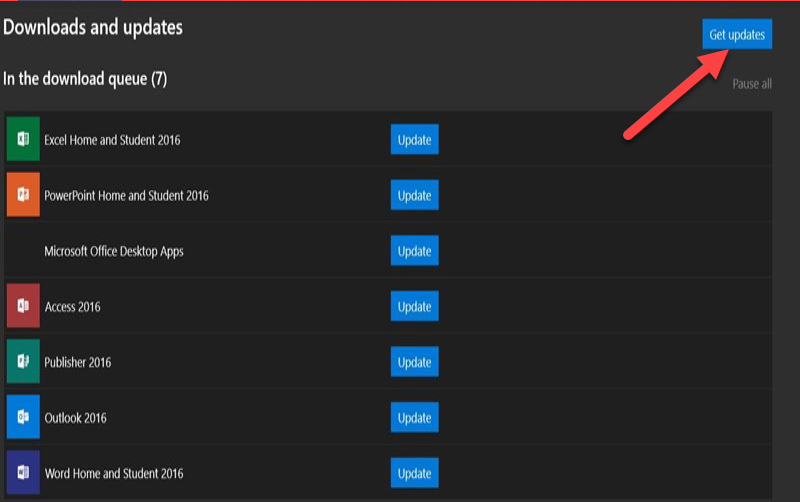Click the Downloads and updates heading
This screenshot has width=800, height=502.
point(93,28)
